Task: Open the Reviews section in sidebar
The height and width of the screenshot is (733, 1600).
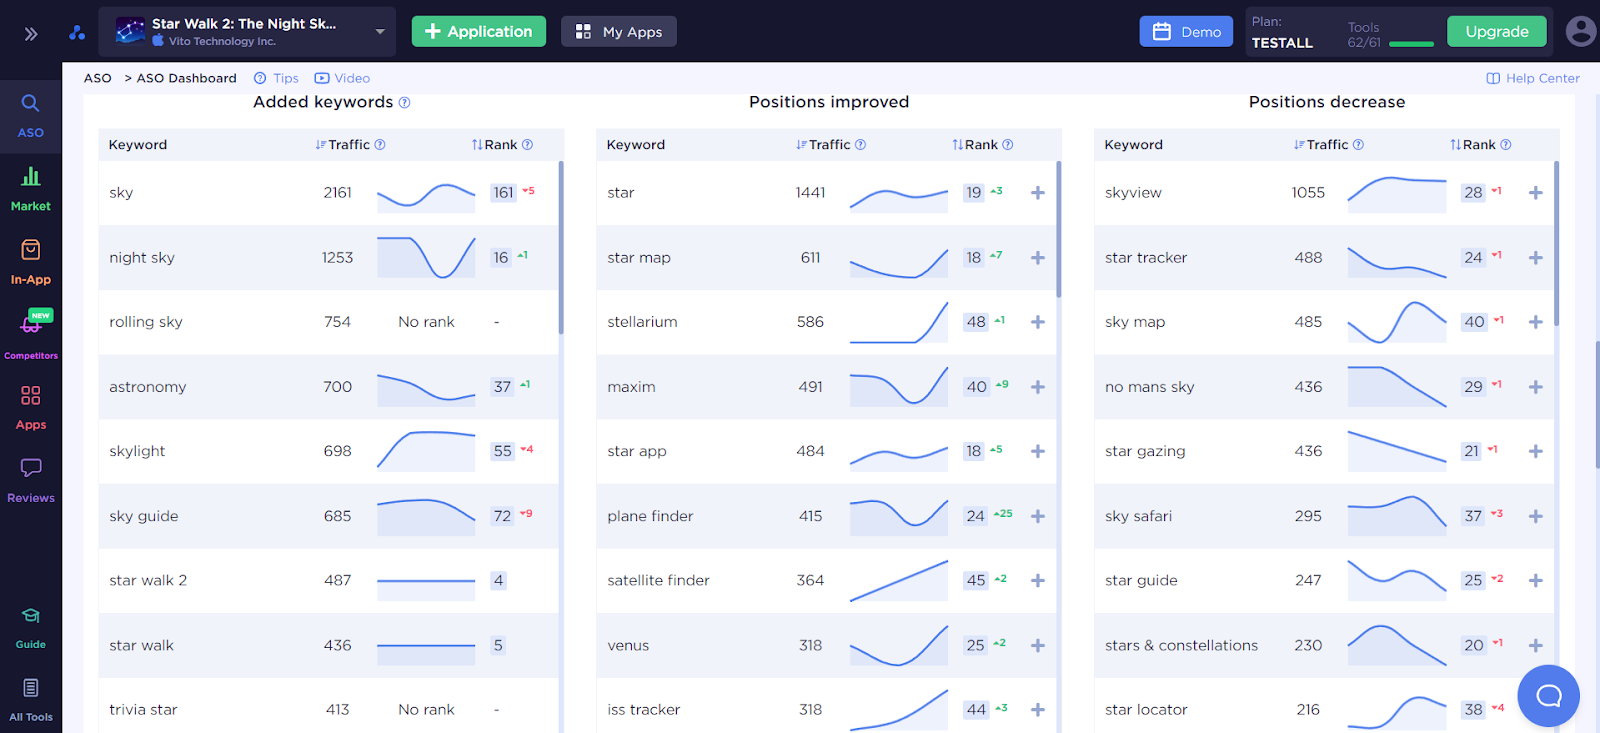Action: pyautogui.click(x=31, y=481)
